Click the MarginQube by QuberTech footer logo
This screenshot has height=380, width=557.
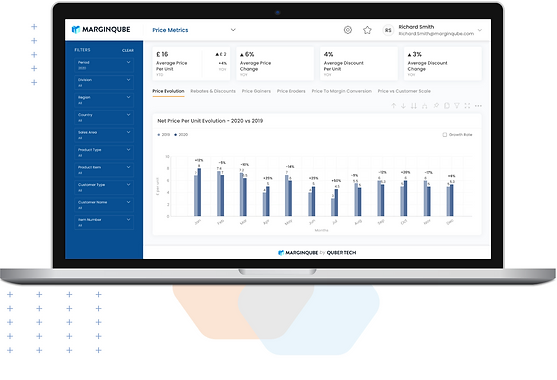pyautogui.click(x=317, y=253)
